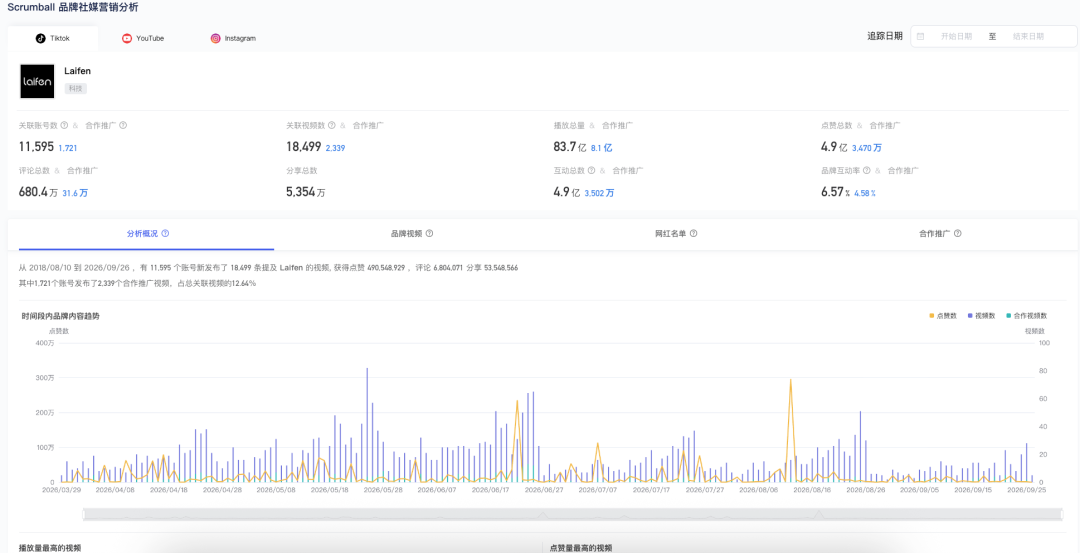Click the blue 31.6 万 partnered comments value
Image resolution: width=1080 pixels, height=553 pixels.
pos(75,194)
